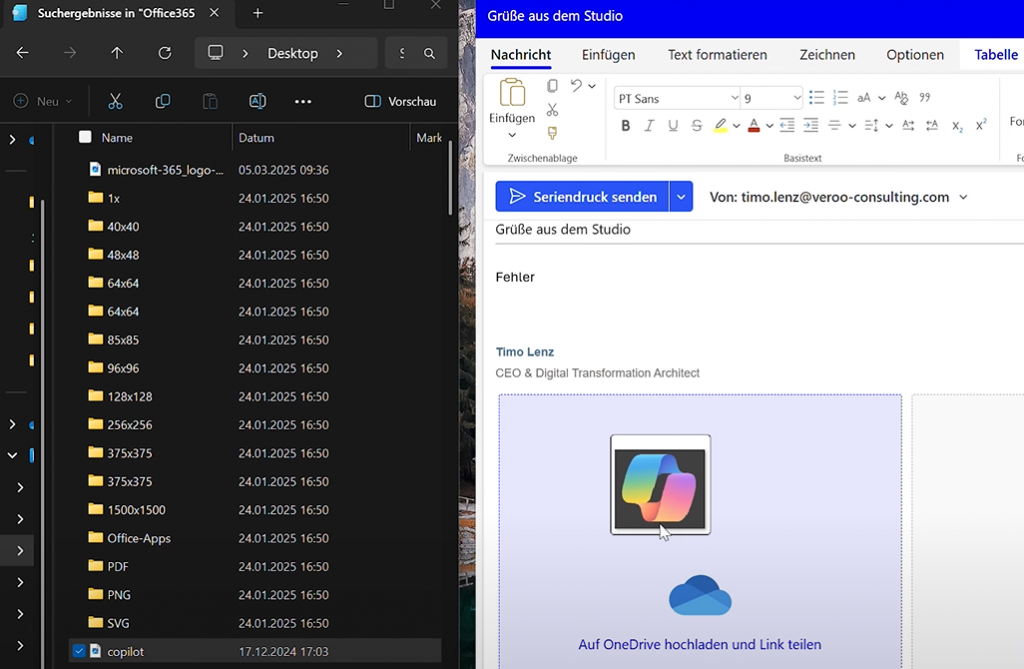The height and width of the screenshot is (669, 1024).
Task: Apply superscript formatting
Action: point(979,125)
